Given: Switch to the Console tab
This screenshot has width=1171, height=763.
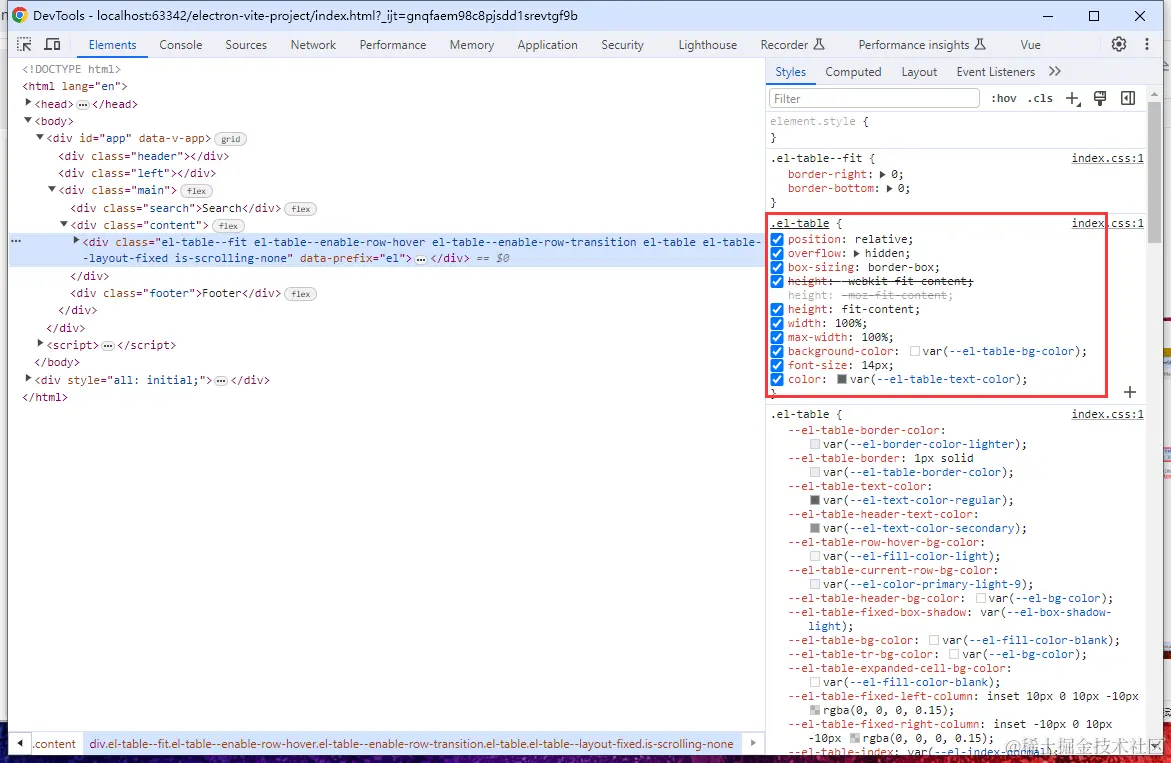Looking at the screenshot, I should tap(181, 45).
